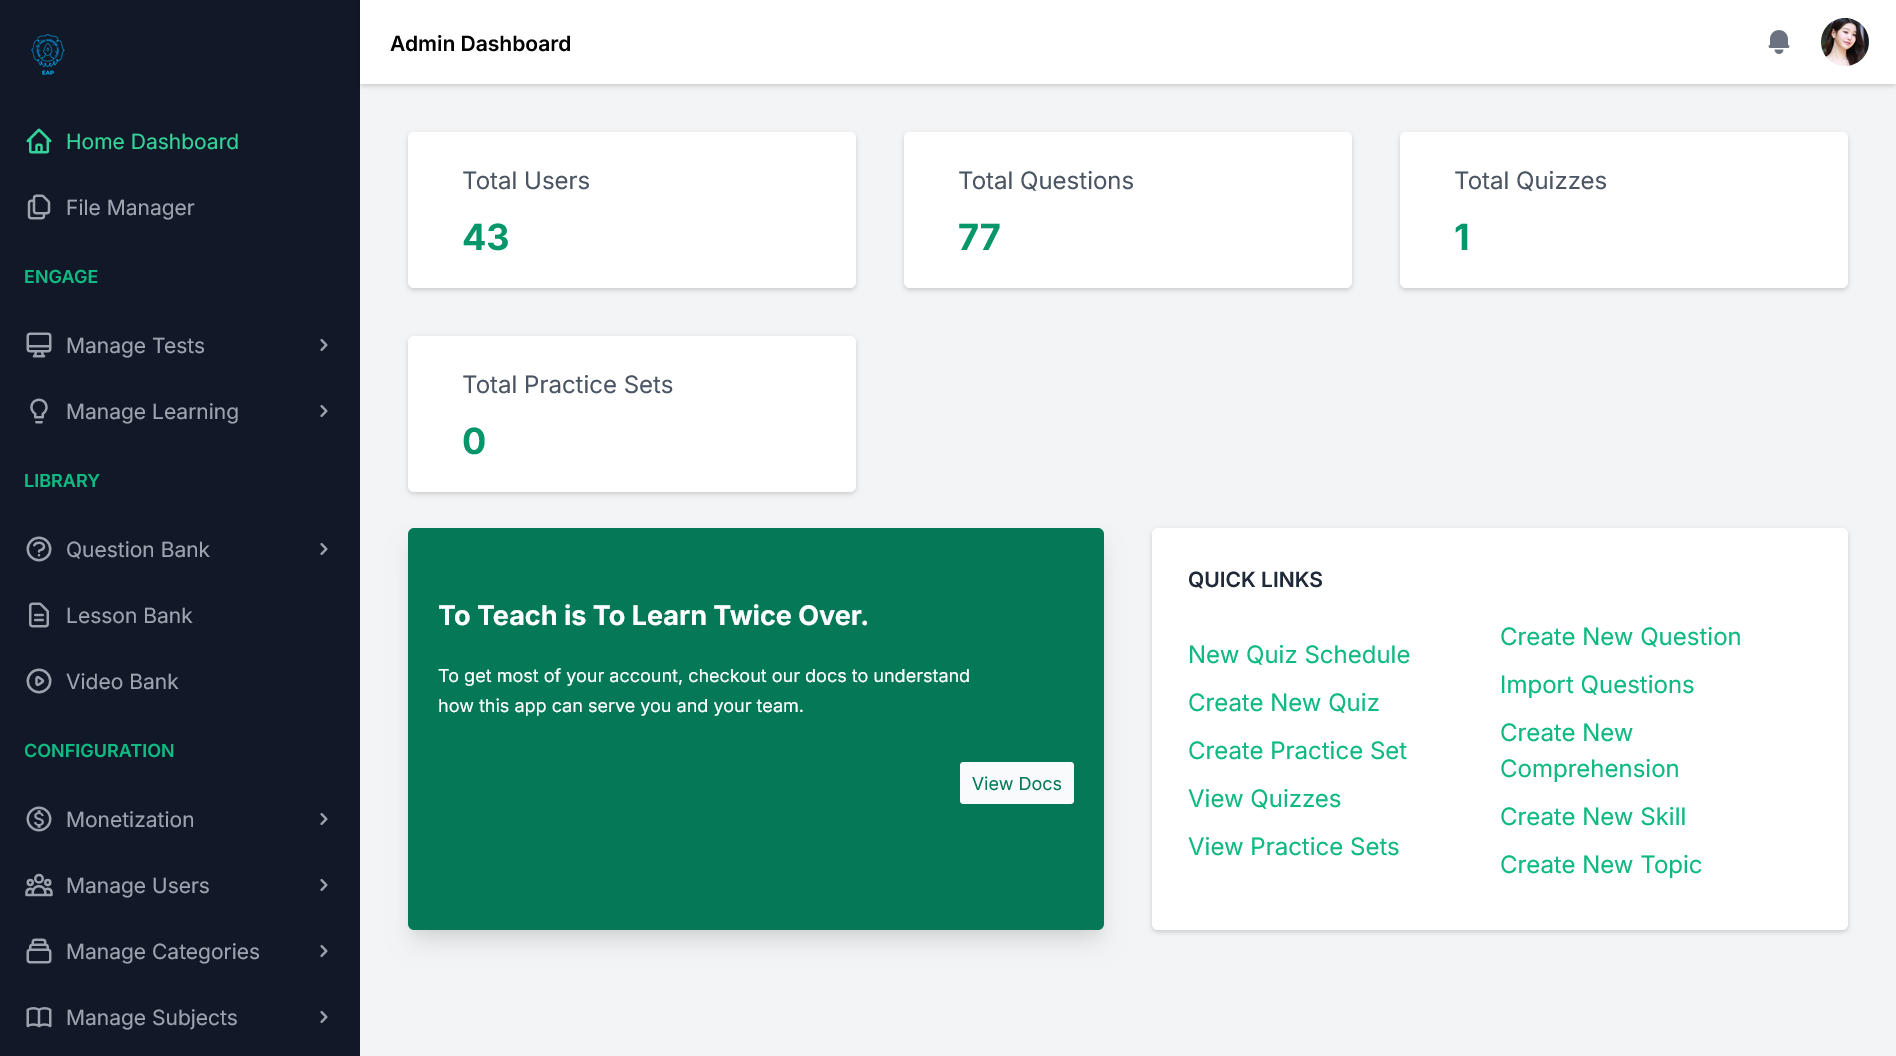The width and height of the screenshot is (1896, 1056).
Task: Click the Create New Topic link
Action: tap(1600, 865)
